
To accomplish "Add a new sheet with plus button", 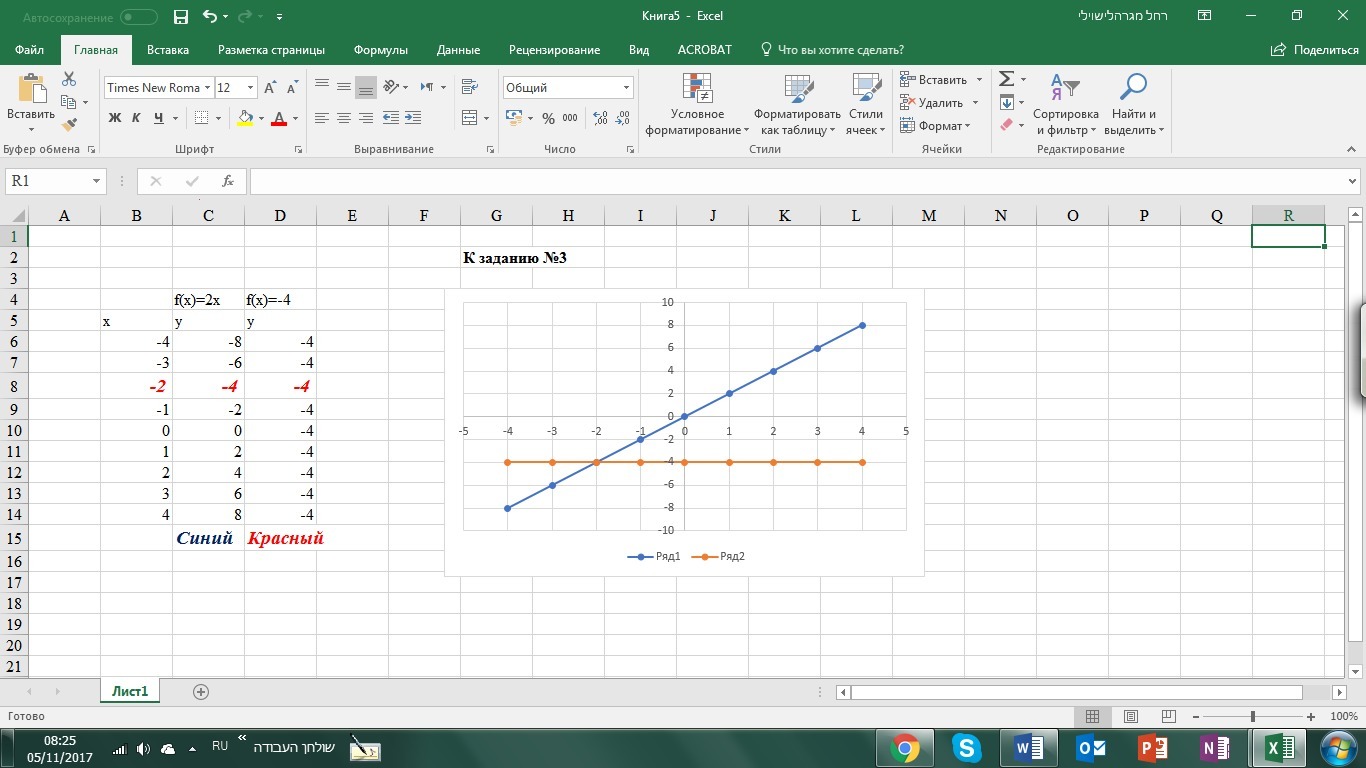I will tap(201, 691).
